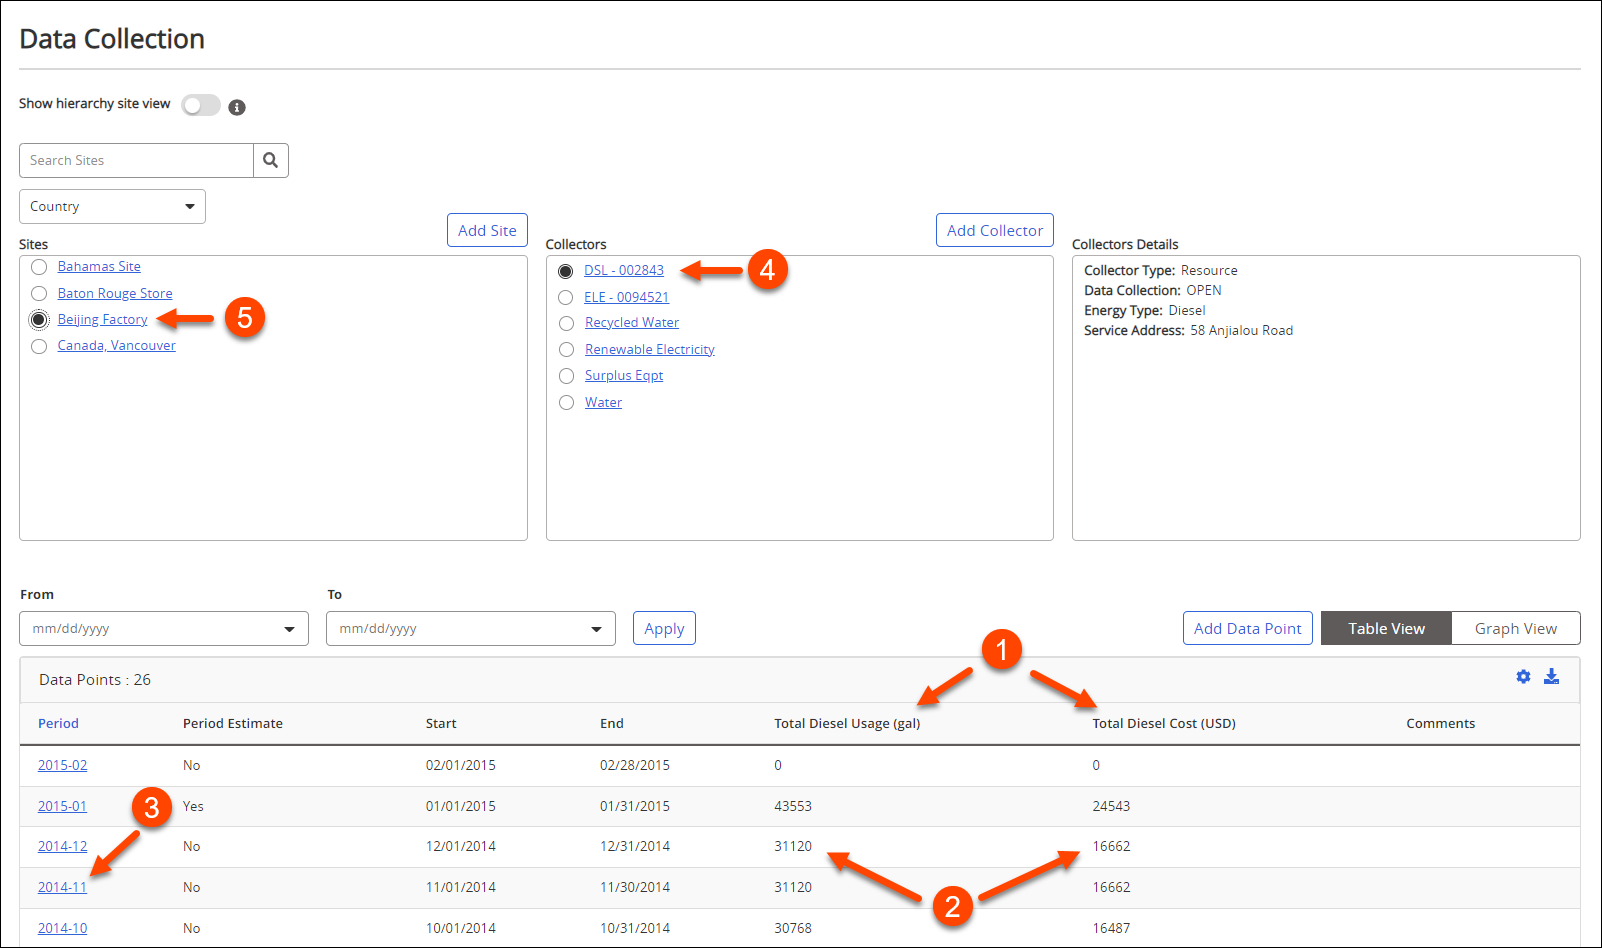Screen dimensions: 1602x948
Task: Open the To date picker dropdown
Action: pos(597,628)
